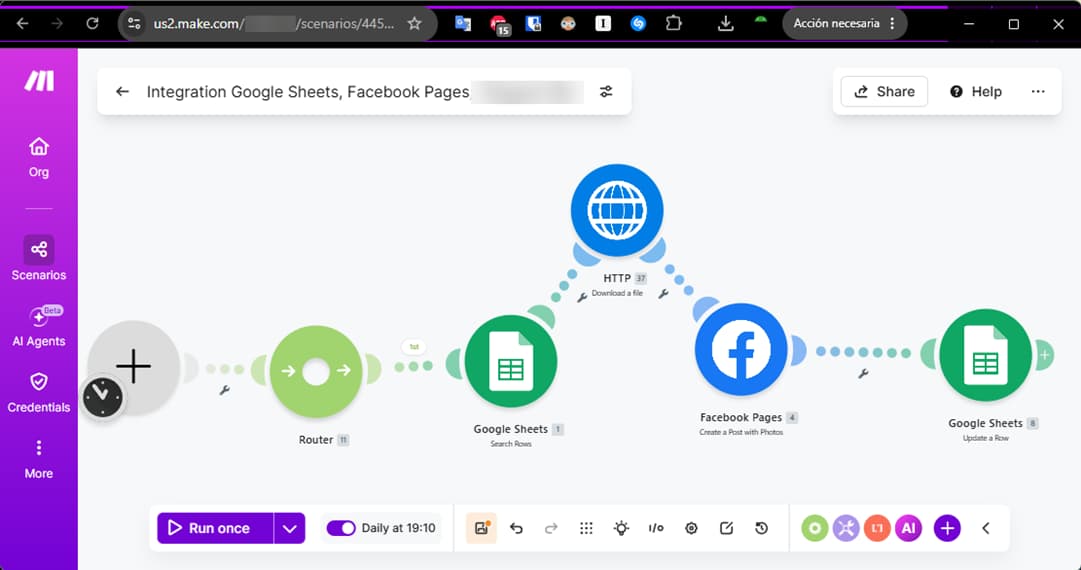Reload the page in browser
The width and height of the screenshot is (1081, 570).
[92, 23]
